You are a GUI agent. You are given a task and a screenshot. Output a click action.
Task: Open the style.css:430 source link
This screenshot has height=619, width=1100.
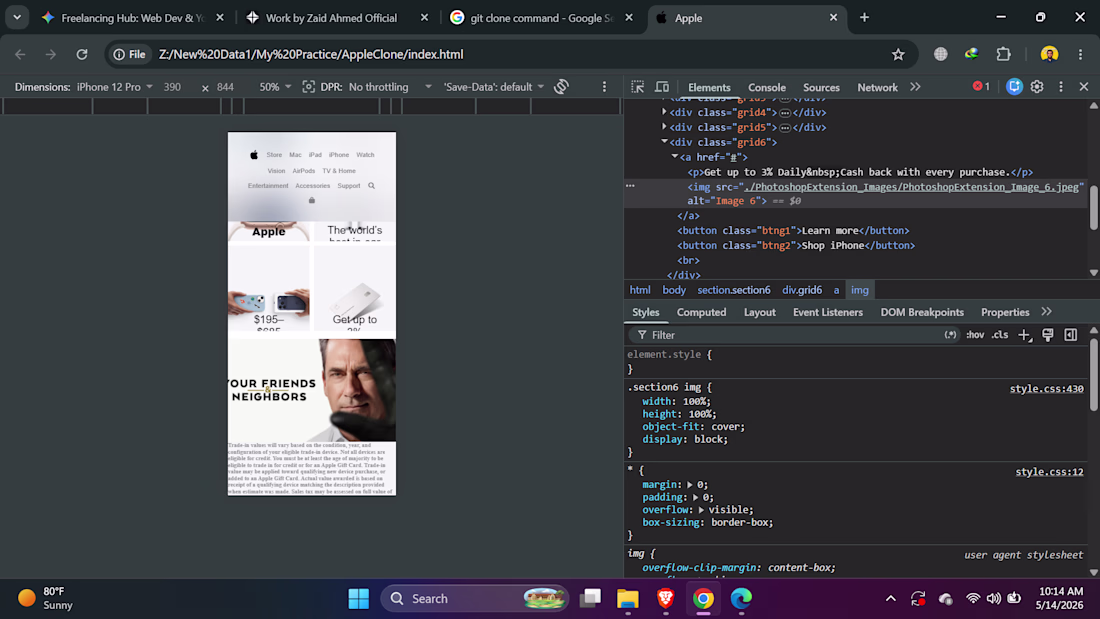point(1046,389)
